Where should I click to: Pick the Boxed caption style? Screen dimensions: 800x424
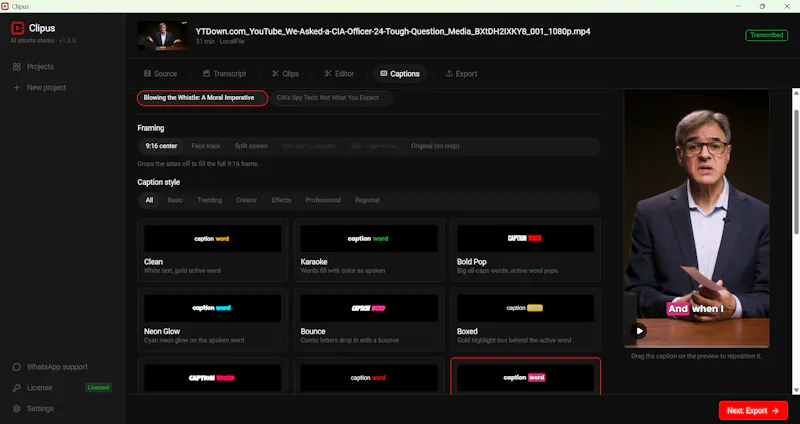point(526,319)
